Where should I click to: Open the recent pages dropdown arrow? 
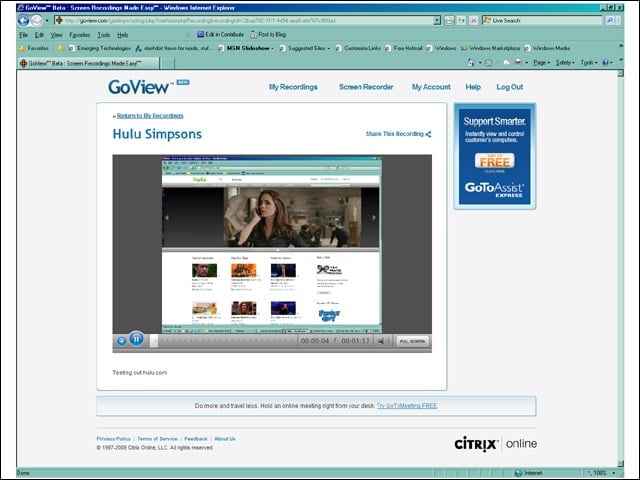click(x=47, y=20)
